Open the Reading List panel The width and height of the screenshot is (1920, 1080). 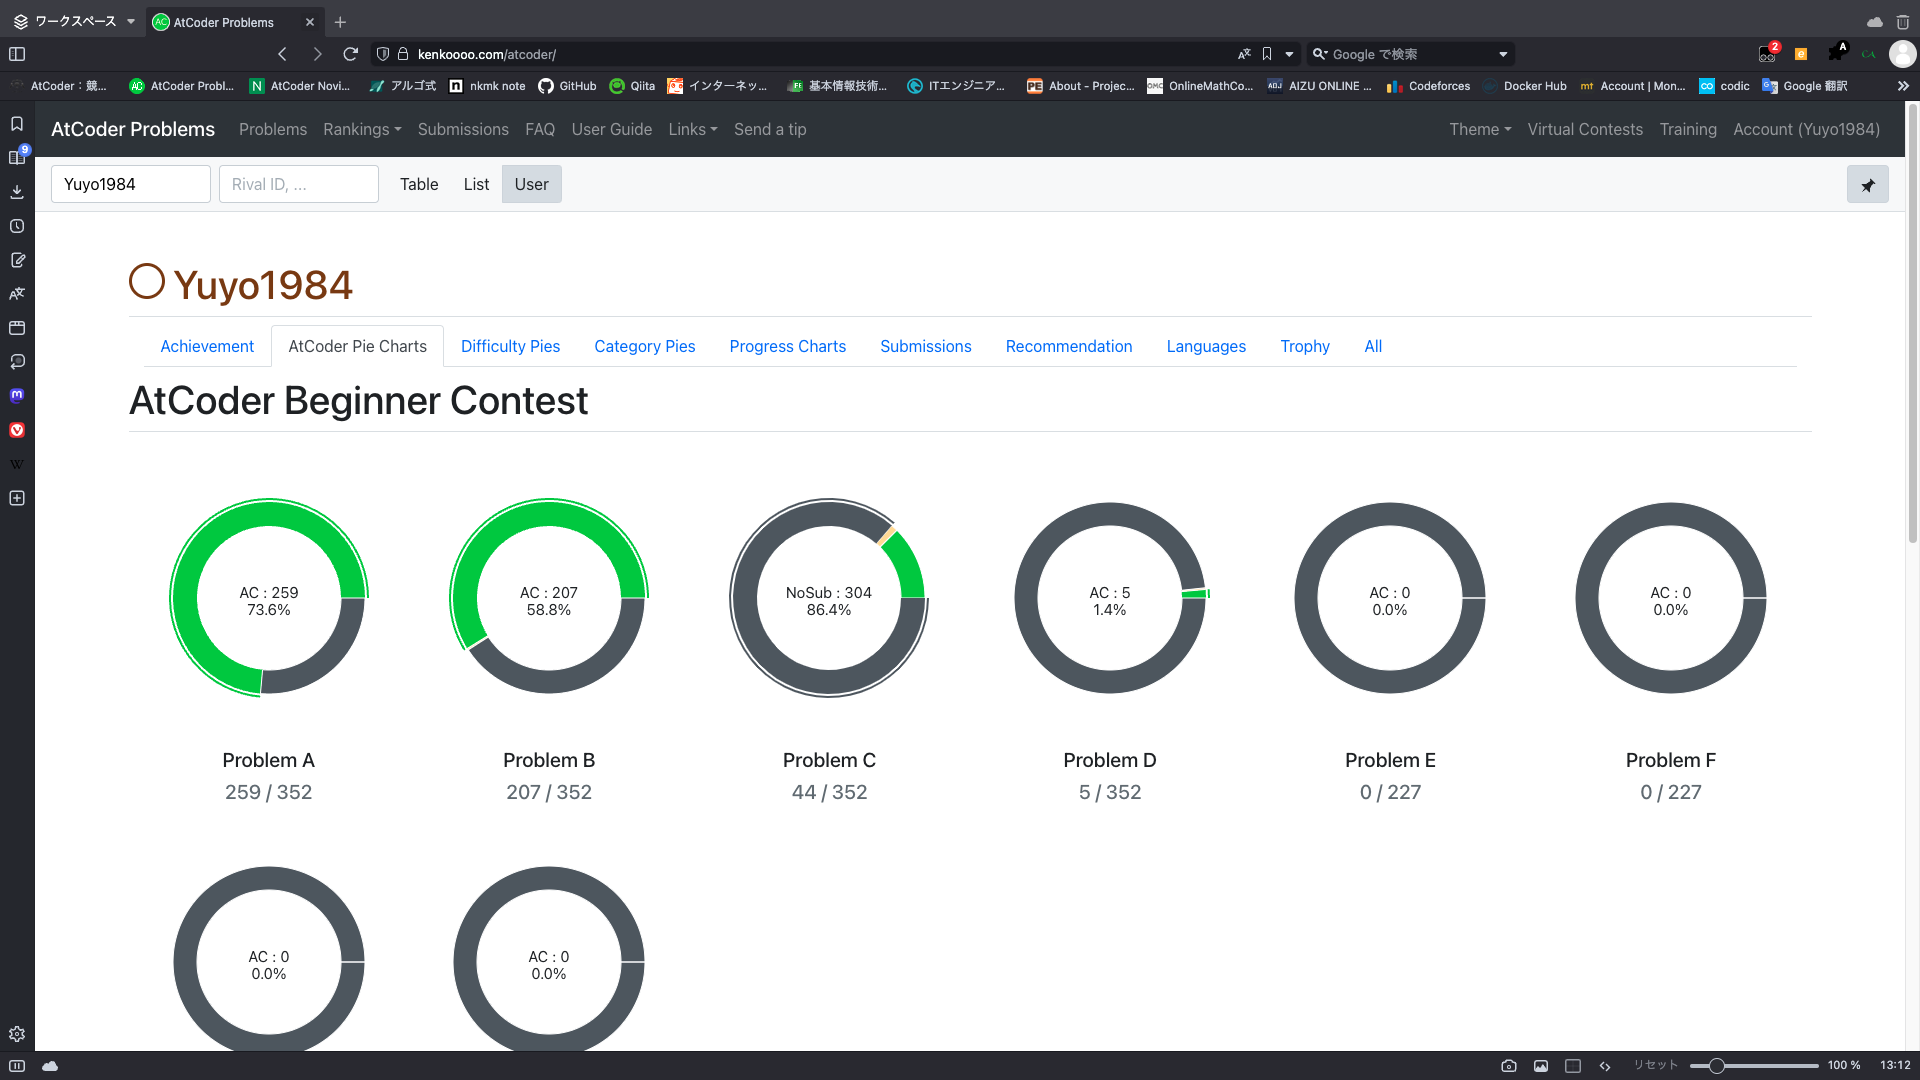(x=17, y=157)
